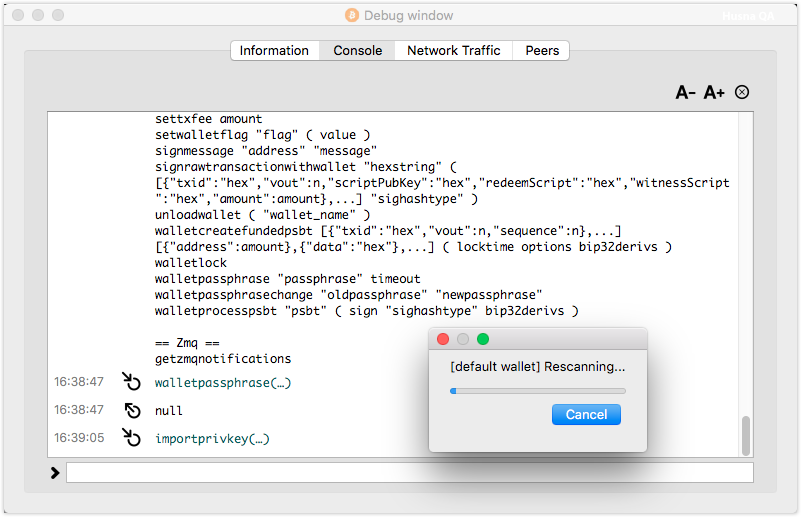Image resolution: width=802 pixels, height=518 pixels.
Task: Click the walletprocesspsbt help line
Action: [x=367, y=311]
